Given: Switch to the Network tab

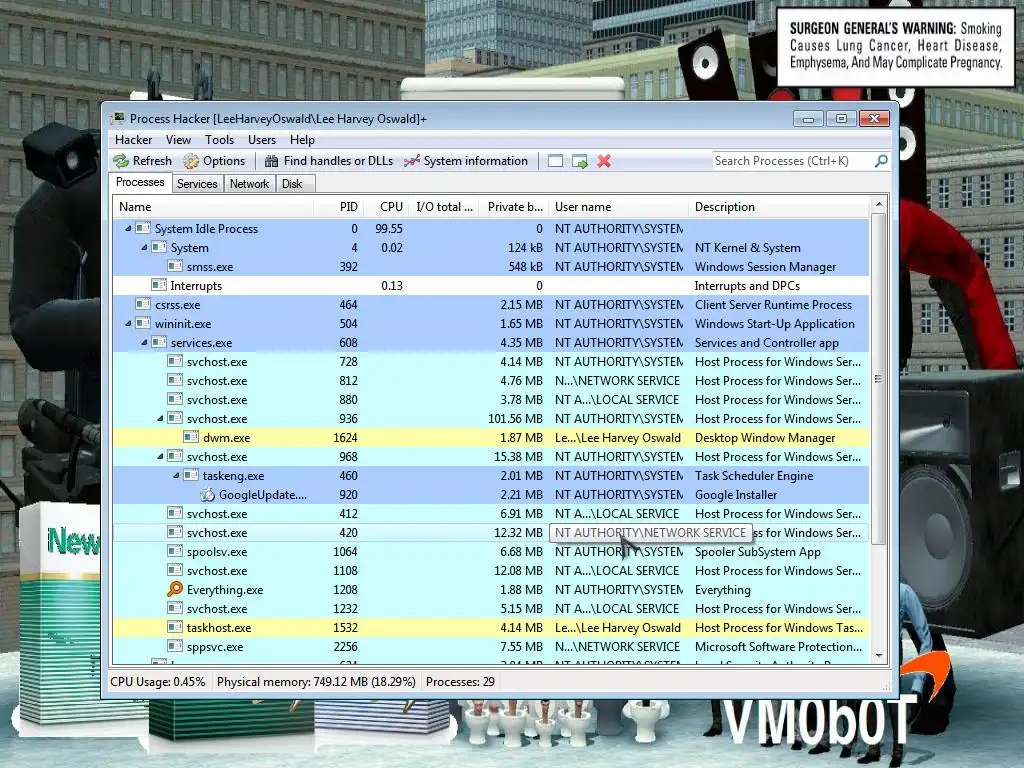Looking at the screenshot, I should pyautogui.click(x=249, y=184).
